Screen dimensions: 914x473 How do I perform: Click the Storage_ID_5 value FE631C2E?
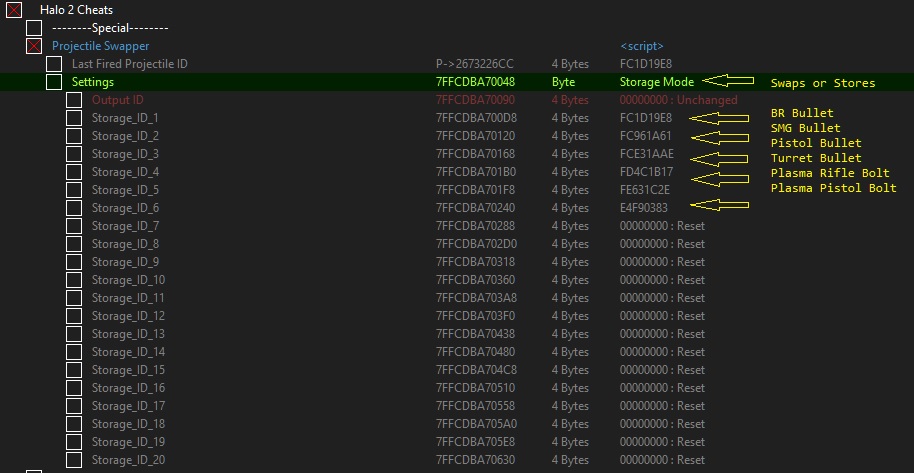(646, 190)
